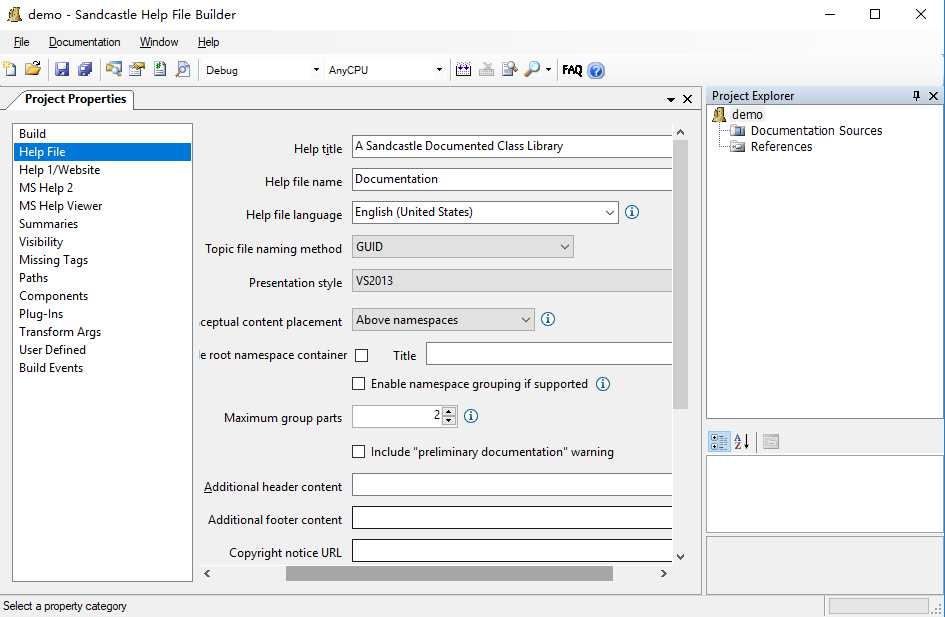The height and width of the screenshot is (617, 945).
Task: Click the Help title text field
Action: coord(512,146)
